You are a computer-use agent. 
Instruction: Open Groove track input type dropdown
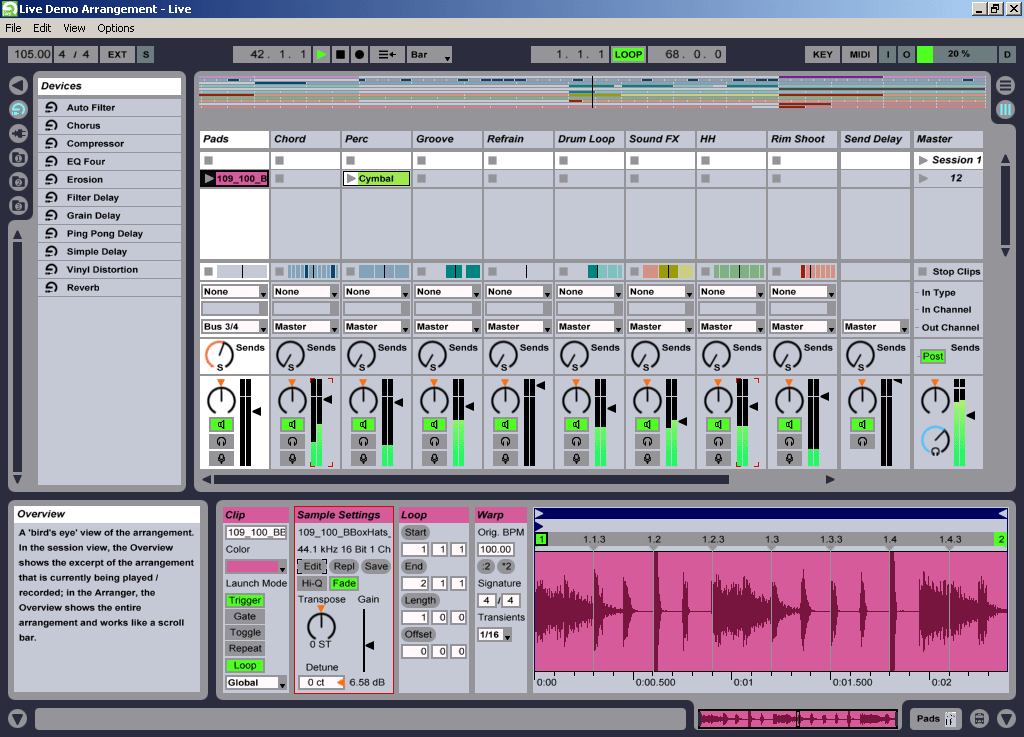click(447, 292)
